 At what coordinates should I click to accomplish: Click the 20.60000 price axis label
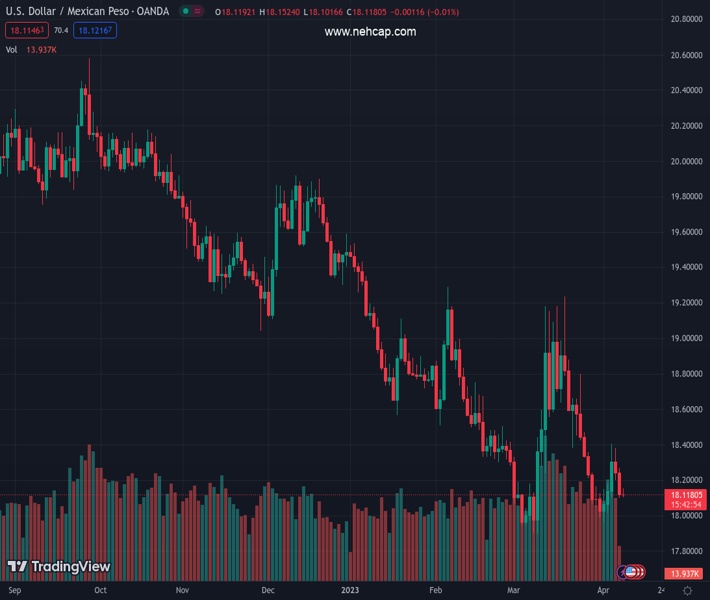pos(686,55)
